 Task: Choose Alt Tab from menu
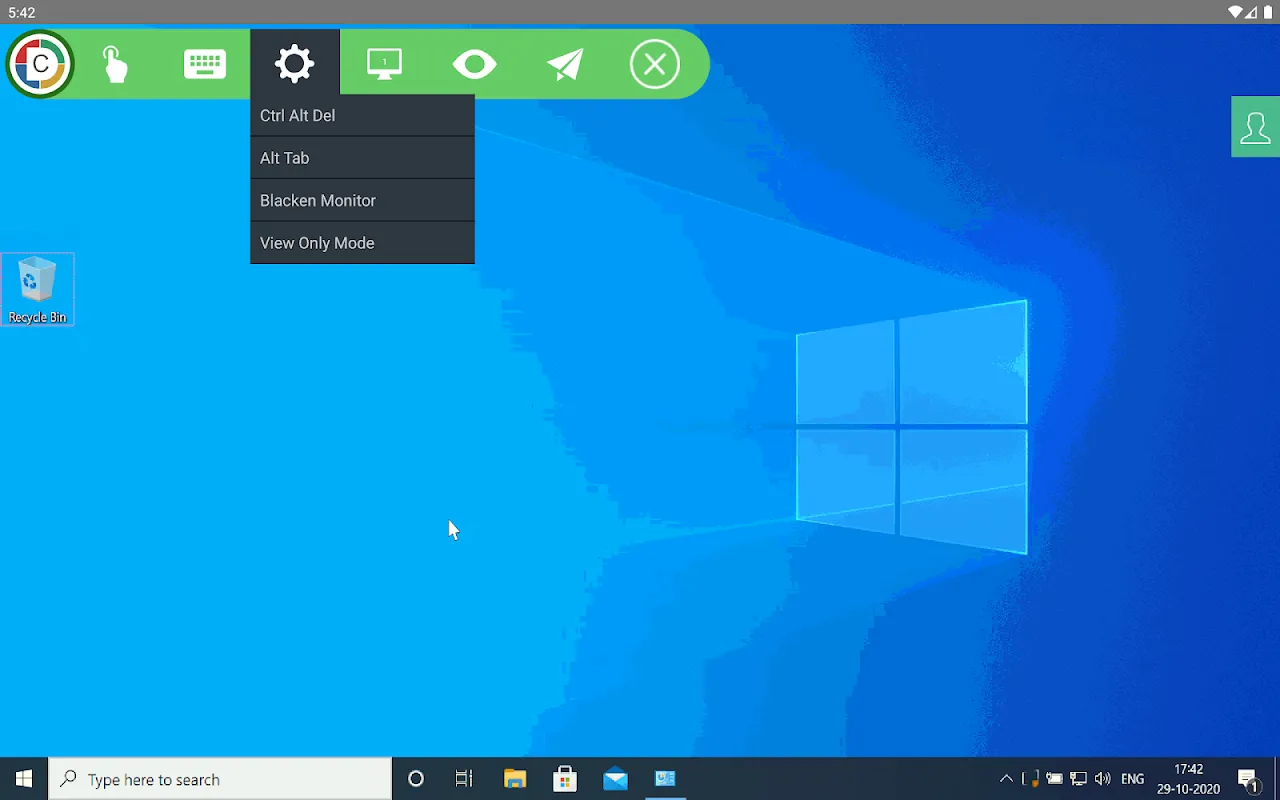coord(362,158)
